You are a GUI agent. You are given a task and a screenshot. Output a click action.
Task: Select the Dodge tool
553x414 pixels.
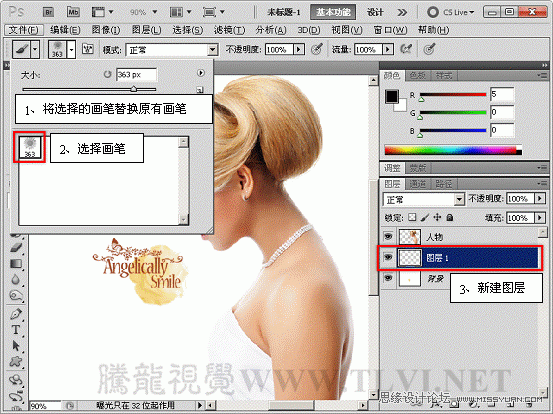pyautogui.click(x=16, y=296)
